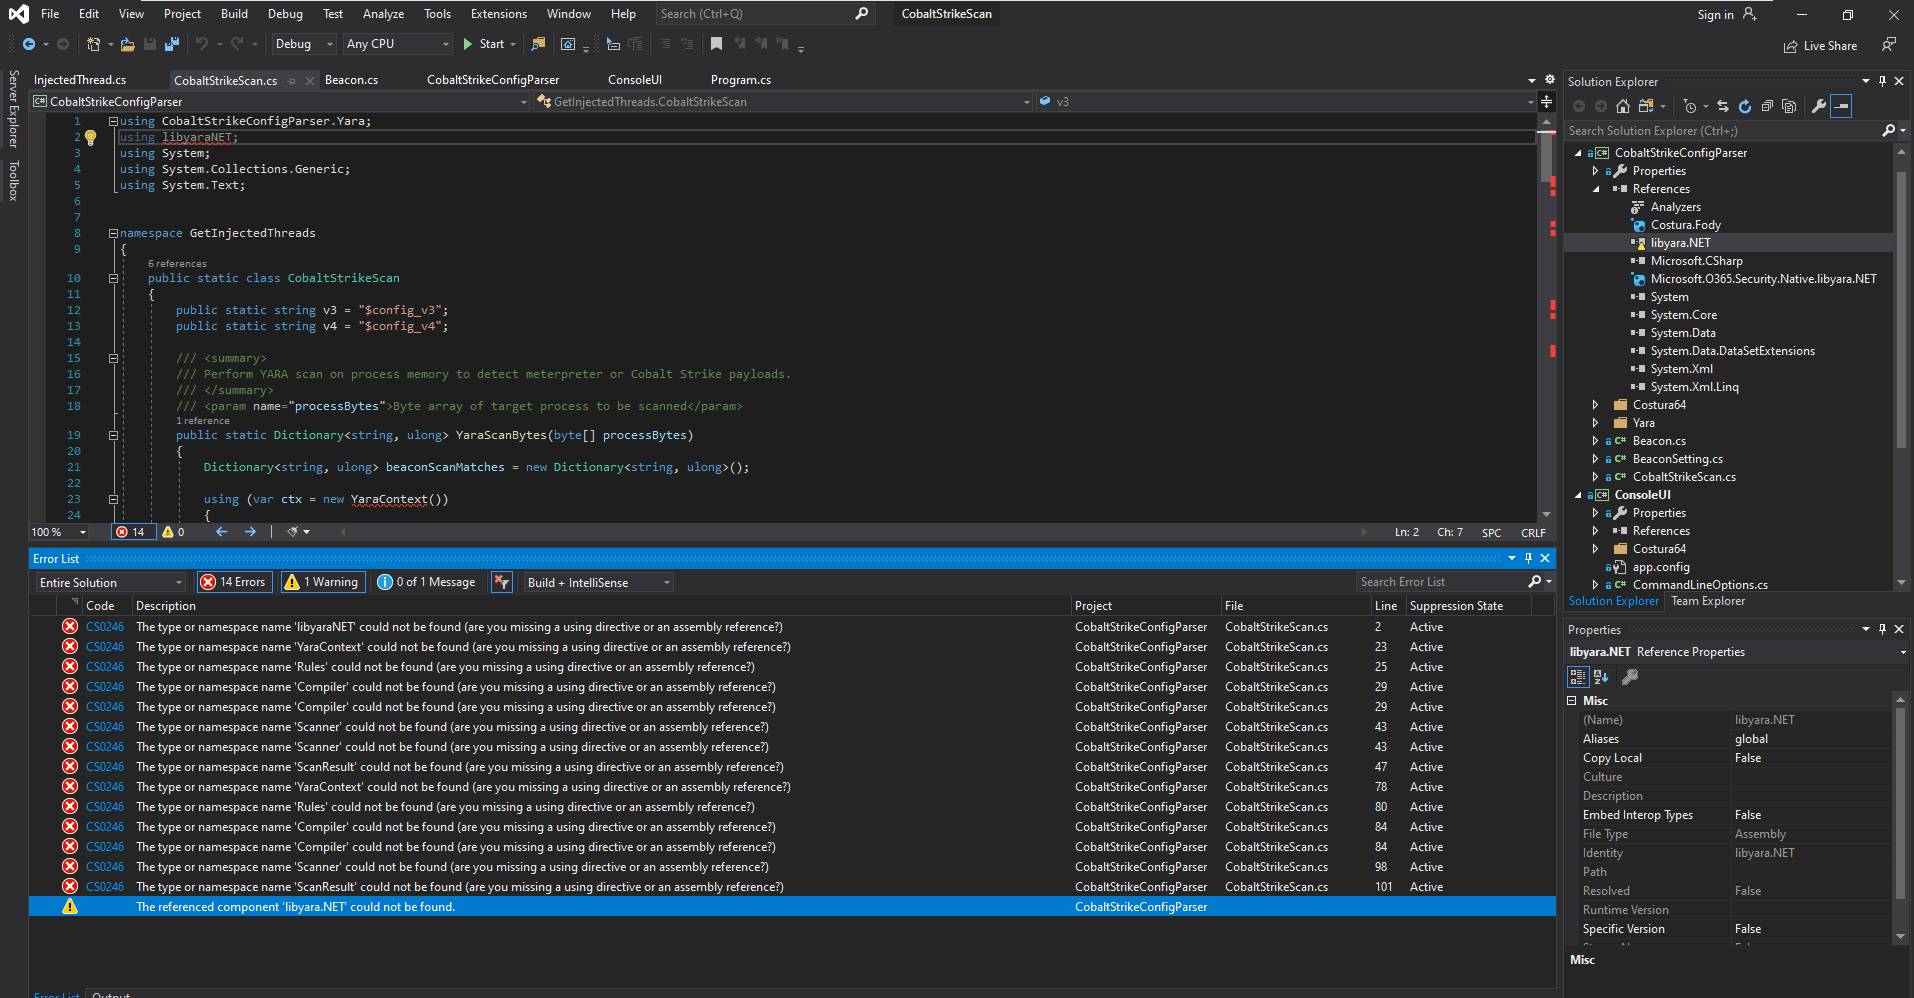
Task: Toggle the 14 Errors filter in Error List
Action: 233,582
